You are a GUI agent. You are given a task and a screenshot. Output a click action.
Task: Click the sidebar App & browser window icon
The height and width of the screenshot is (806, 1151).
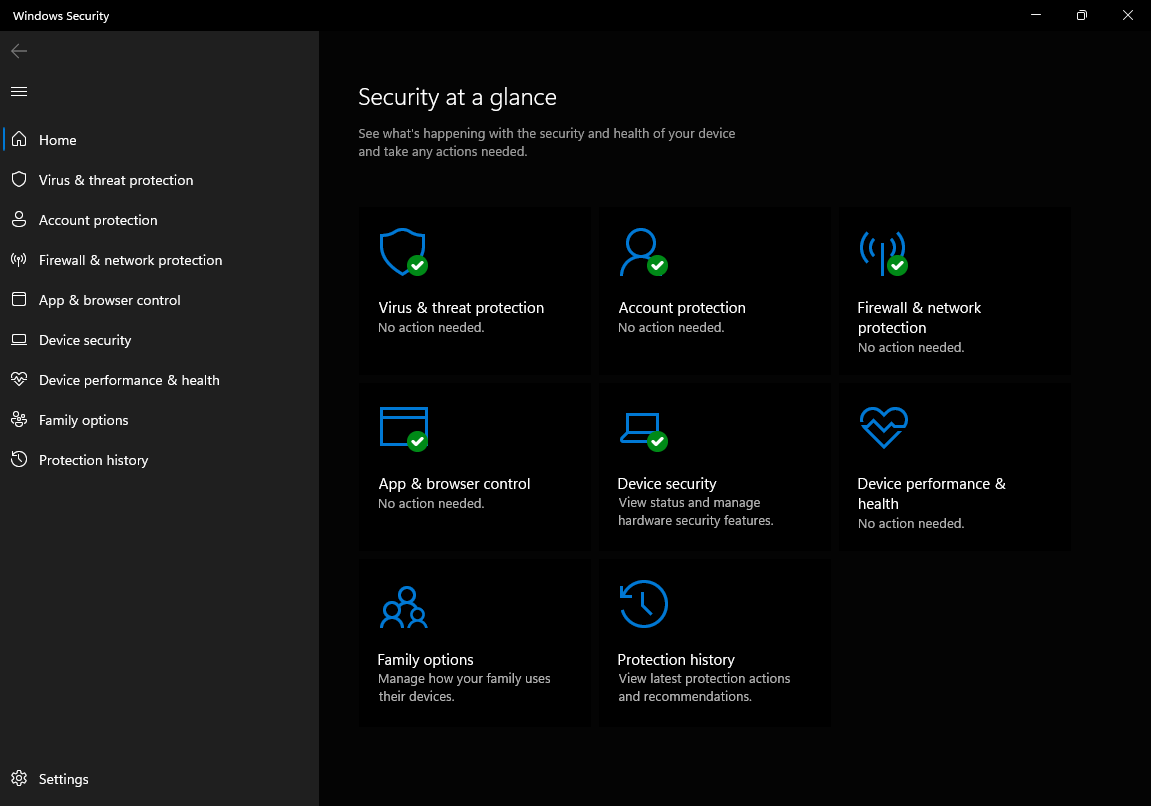click(19, 299)
